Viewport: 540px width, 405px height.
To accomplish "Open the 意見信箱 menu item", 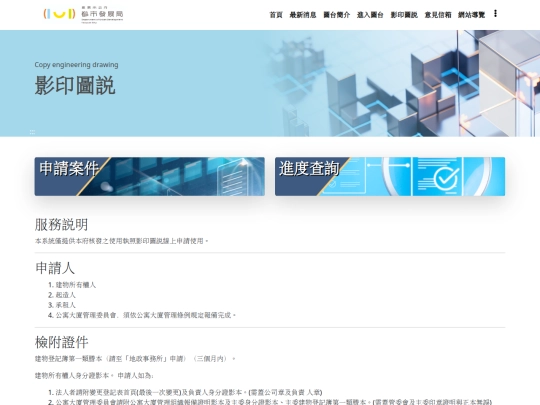I will point(438,15).
